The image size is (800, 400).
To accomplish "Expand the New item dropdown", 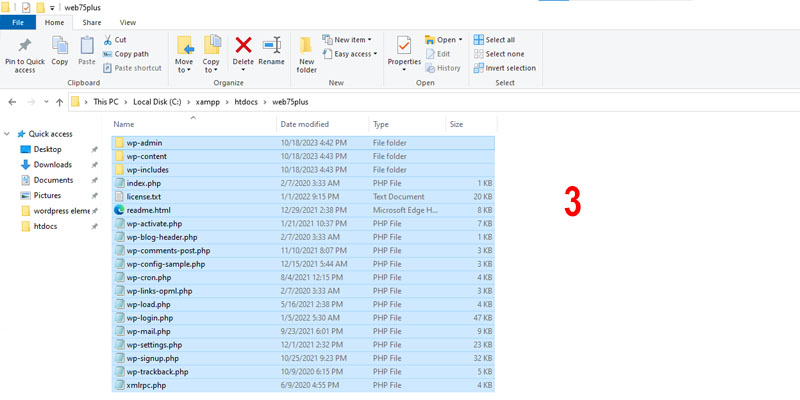I will 369,40.
